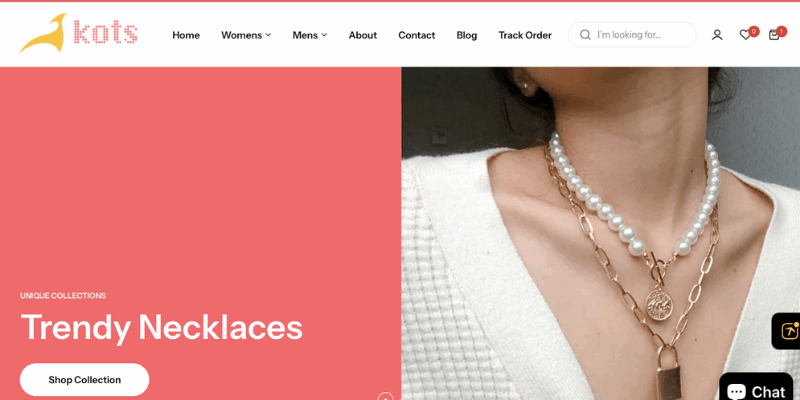Open the yellow floating widget icon
This screenshot has width=800, height=400.
coord(788,331)
